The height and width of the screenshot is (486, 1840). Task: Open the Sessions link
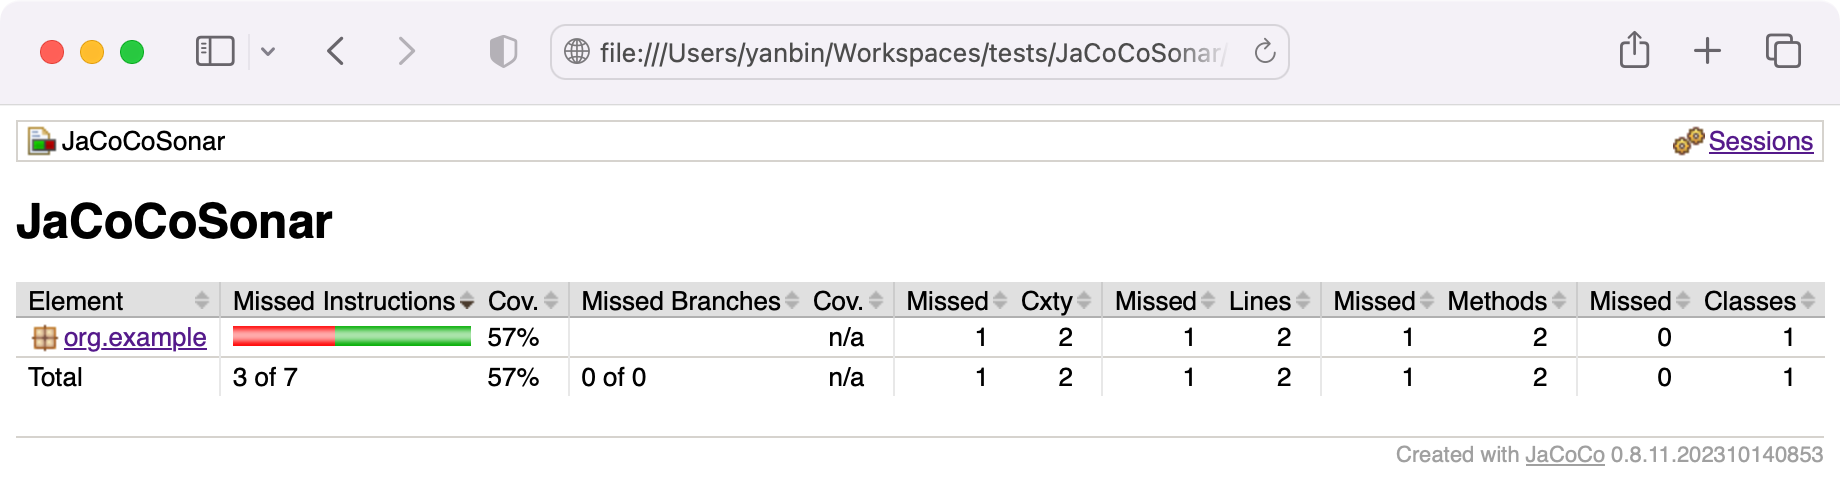tap(1760, 141)
